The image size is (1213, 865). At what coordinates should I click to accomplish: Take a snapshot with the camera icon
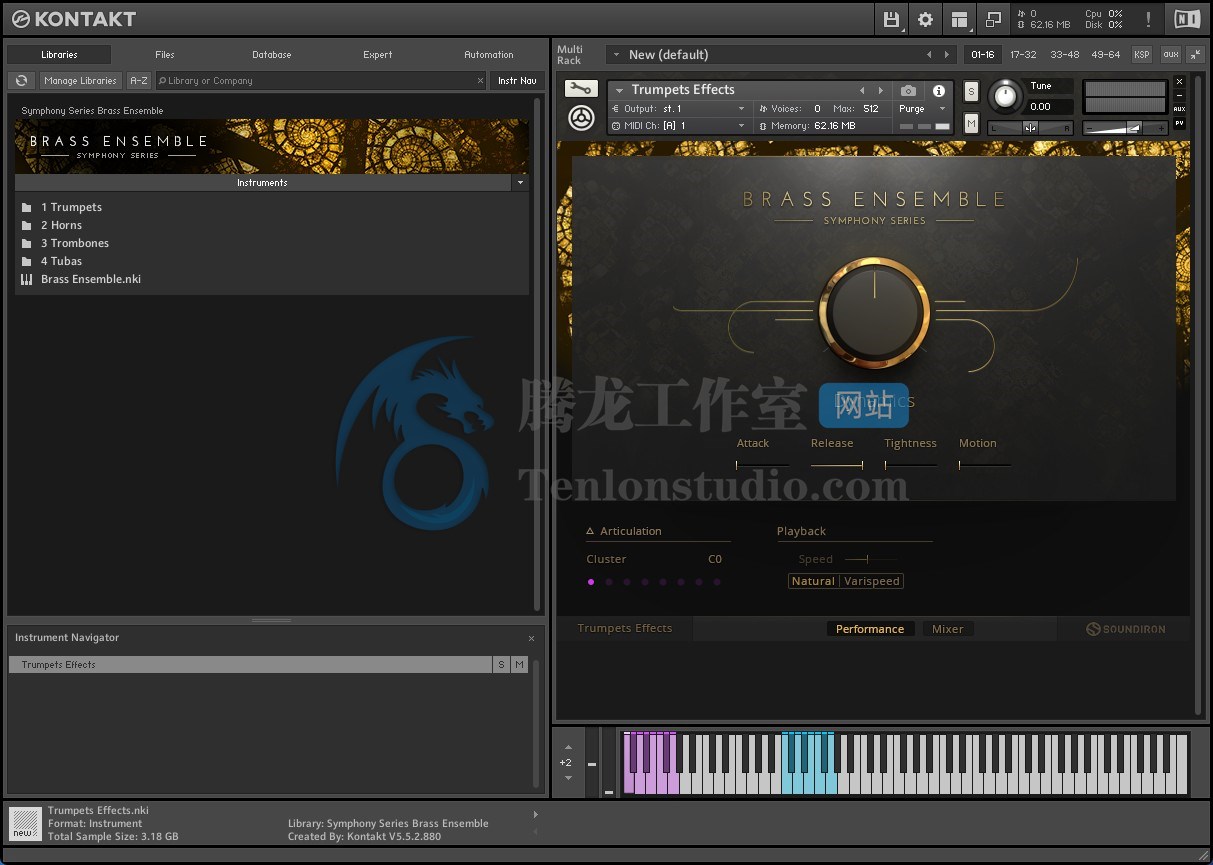(x=908, y=91)
